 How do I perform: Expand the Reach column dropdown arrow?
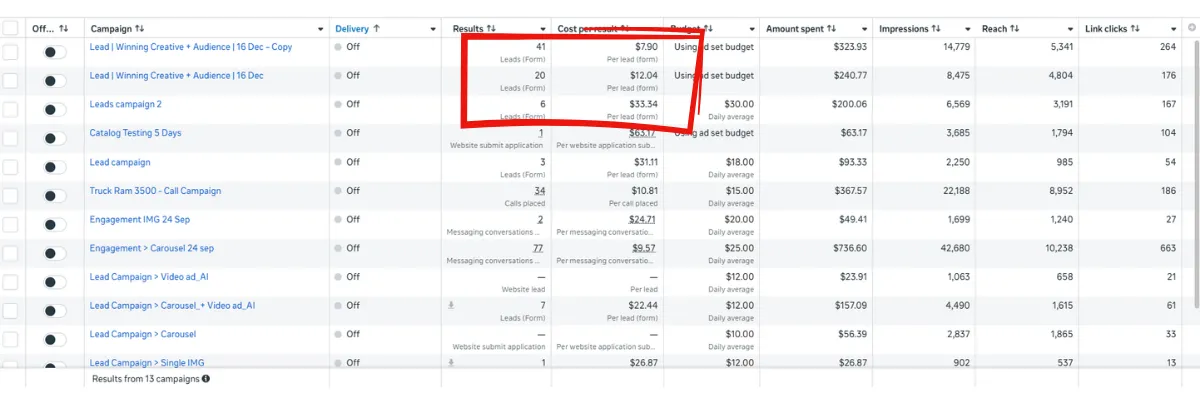pyautogui.click(x=1071, y=29)
